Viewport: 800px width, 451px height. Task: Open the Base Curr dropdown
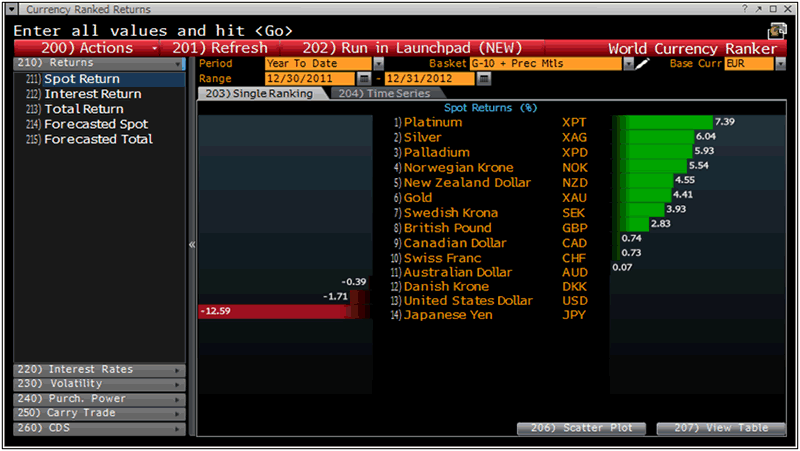[780, 63]
